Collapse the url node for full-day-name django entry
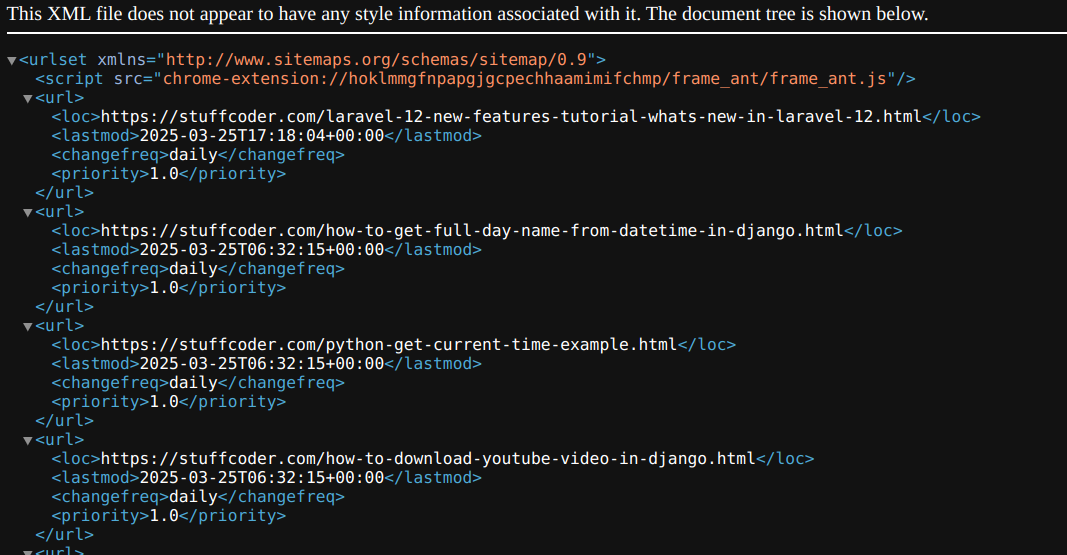 click(28, 213)
